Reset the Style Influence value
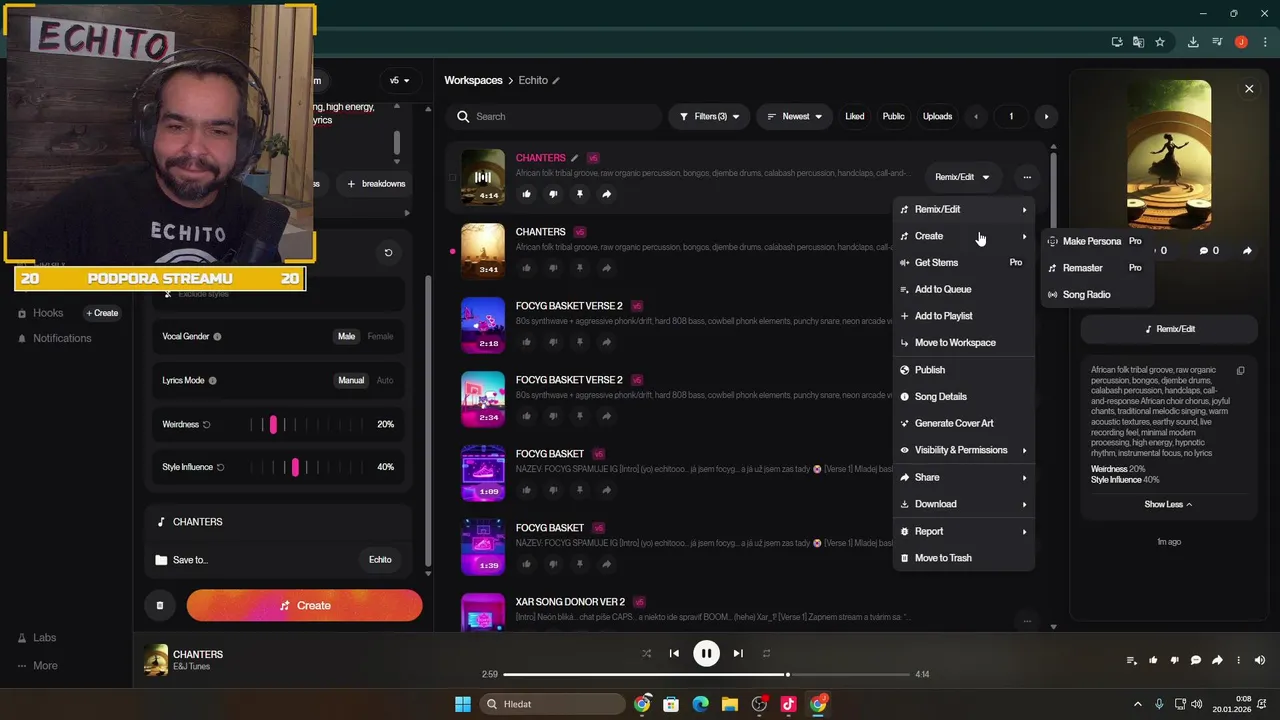This screenshot has height=720, width=1280. click(x=221, y=467)
